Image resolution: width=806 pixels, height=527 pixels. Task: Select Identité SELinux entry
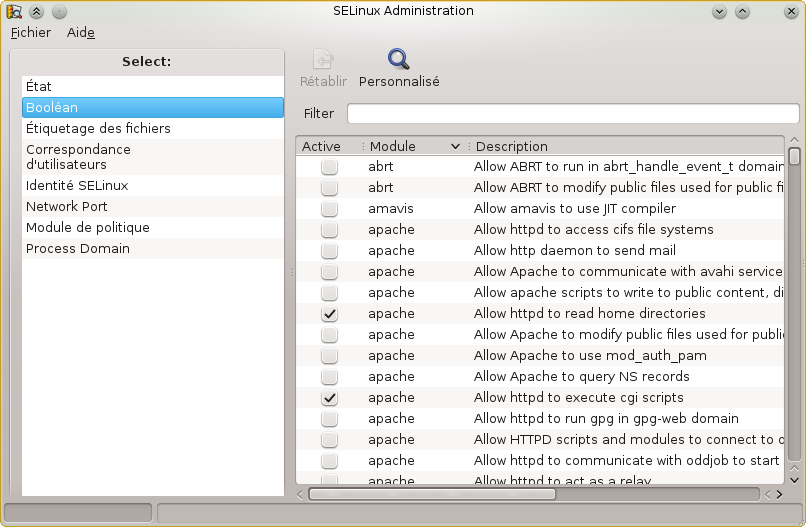(x=153, y=186)
